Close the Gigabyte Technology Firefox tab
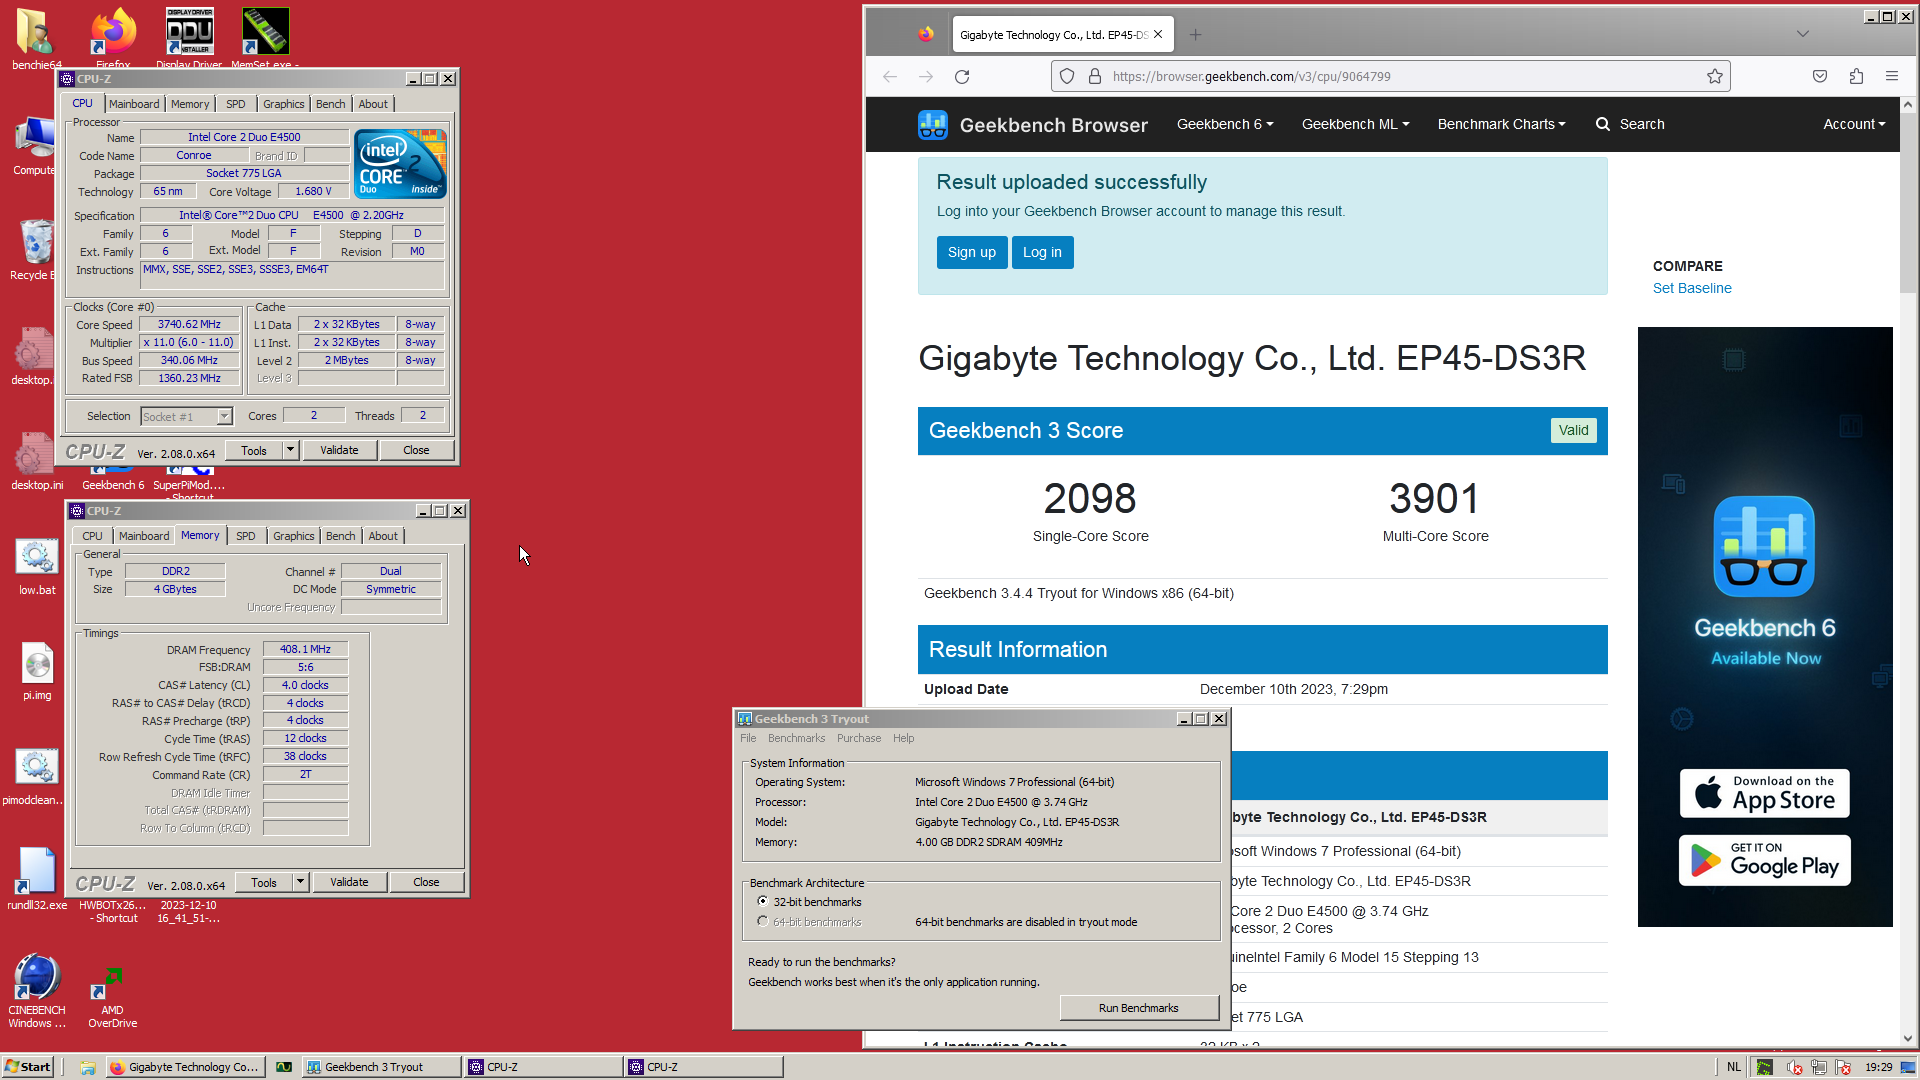 pos(1158,34)
